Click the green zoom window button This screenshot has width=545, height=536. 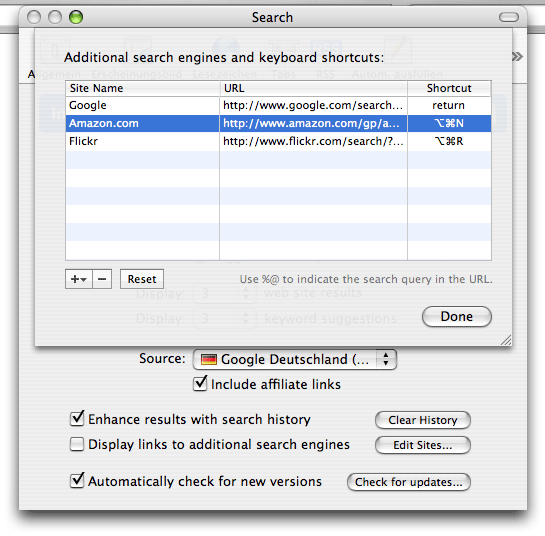tap(76, 17)
